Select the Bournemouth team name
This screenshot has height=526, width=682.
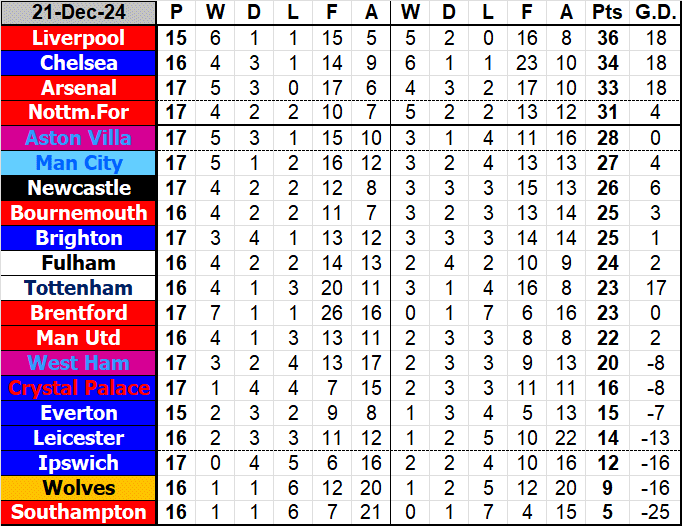[x=79, y=213]
